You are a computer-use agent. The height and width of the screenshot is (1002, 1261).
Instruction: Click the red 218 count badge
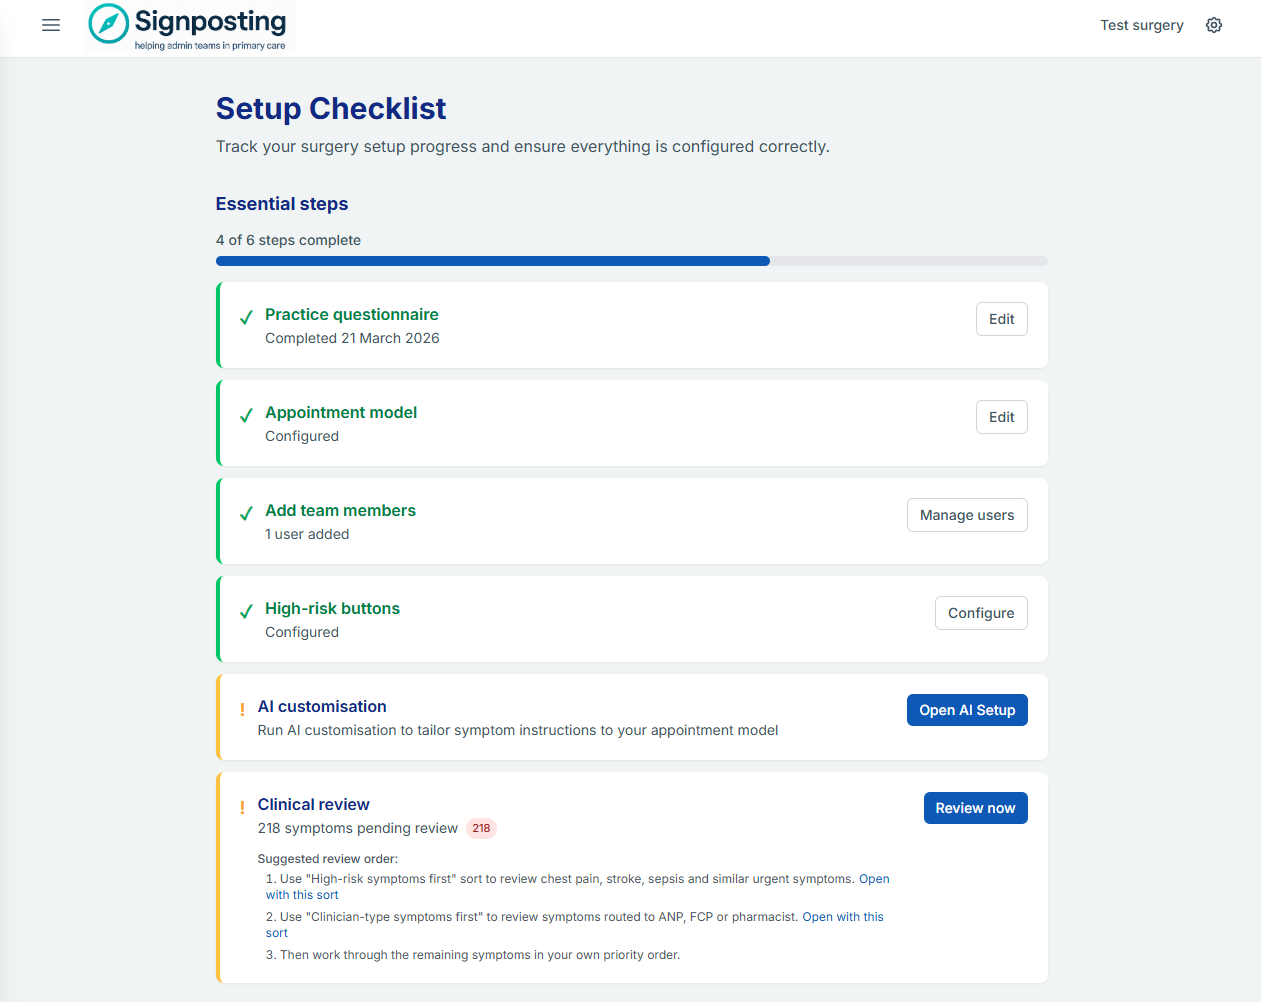click(481, 828)
